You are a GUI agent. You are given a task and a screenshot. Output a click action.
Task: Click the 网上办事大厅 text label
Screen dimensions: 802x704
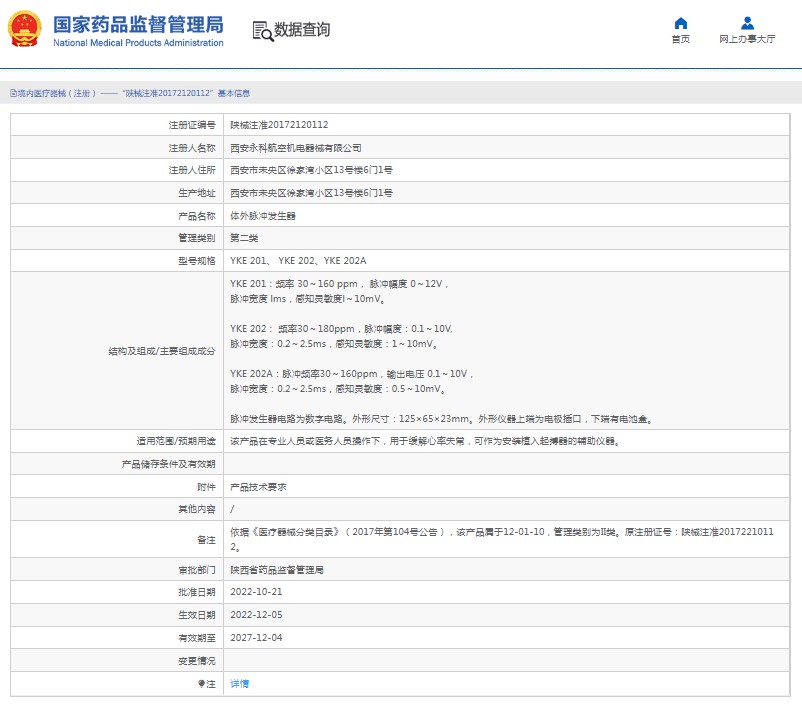coord(747,40)
